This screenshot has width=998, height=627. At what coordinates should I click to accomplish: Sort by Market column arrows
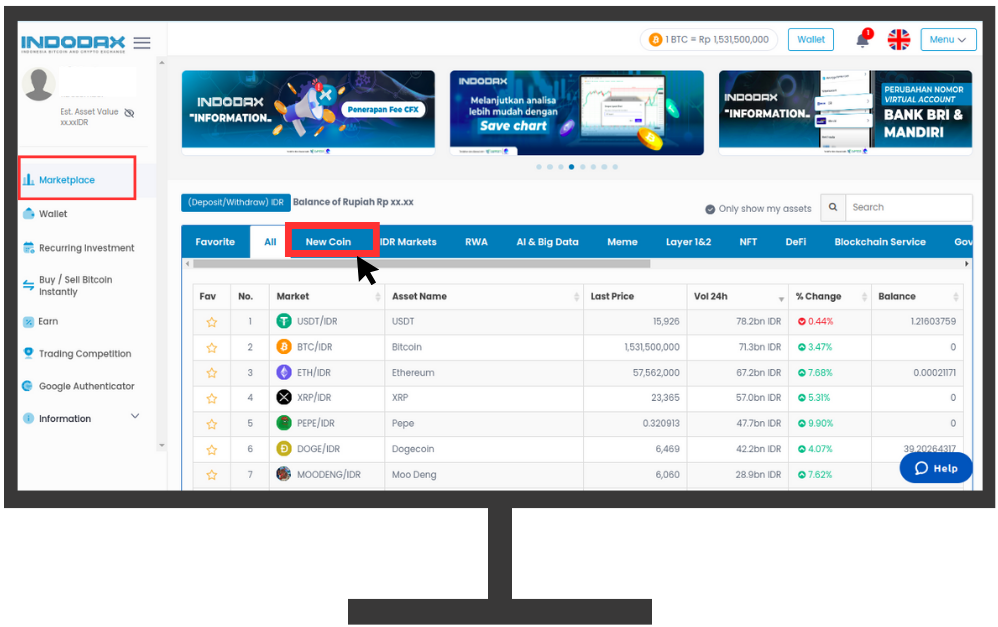click(x=377, y=297)
